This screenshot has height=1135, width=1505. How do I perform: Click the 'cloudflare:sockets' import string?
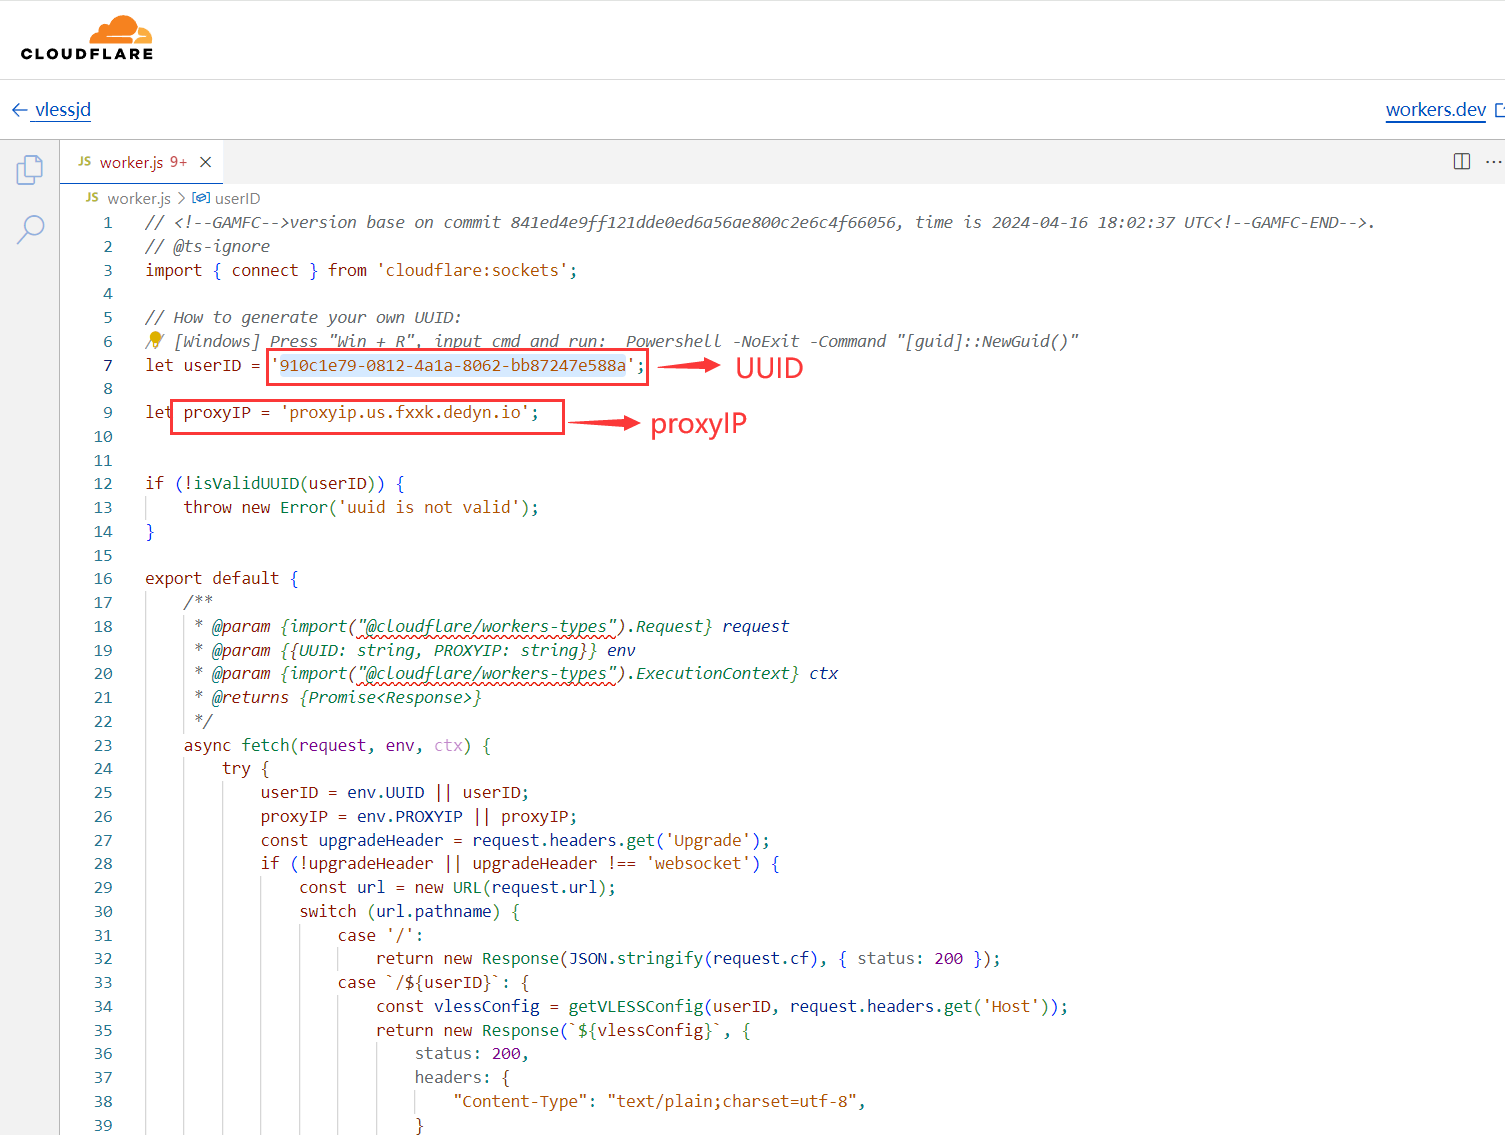pyautogui.click(x=471, y=271)
